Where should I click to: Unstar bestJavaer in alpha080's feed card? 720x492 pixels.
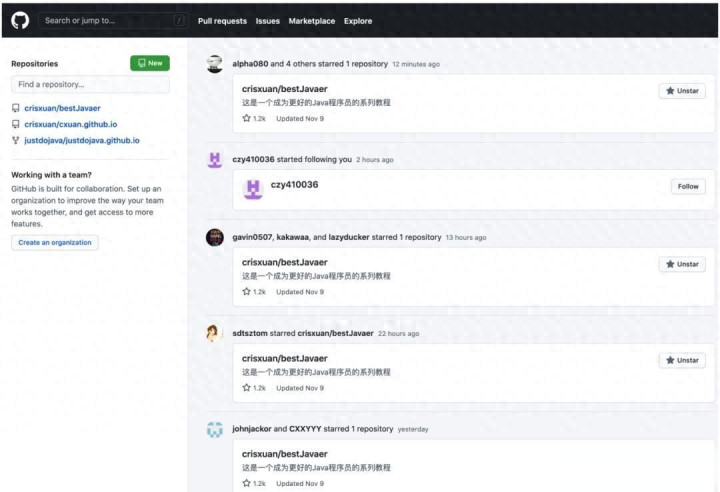tap(682, 91)
